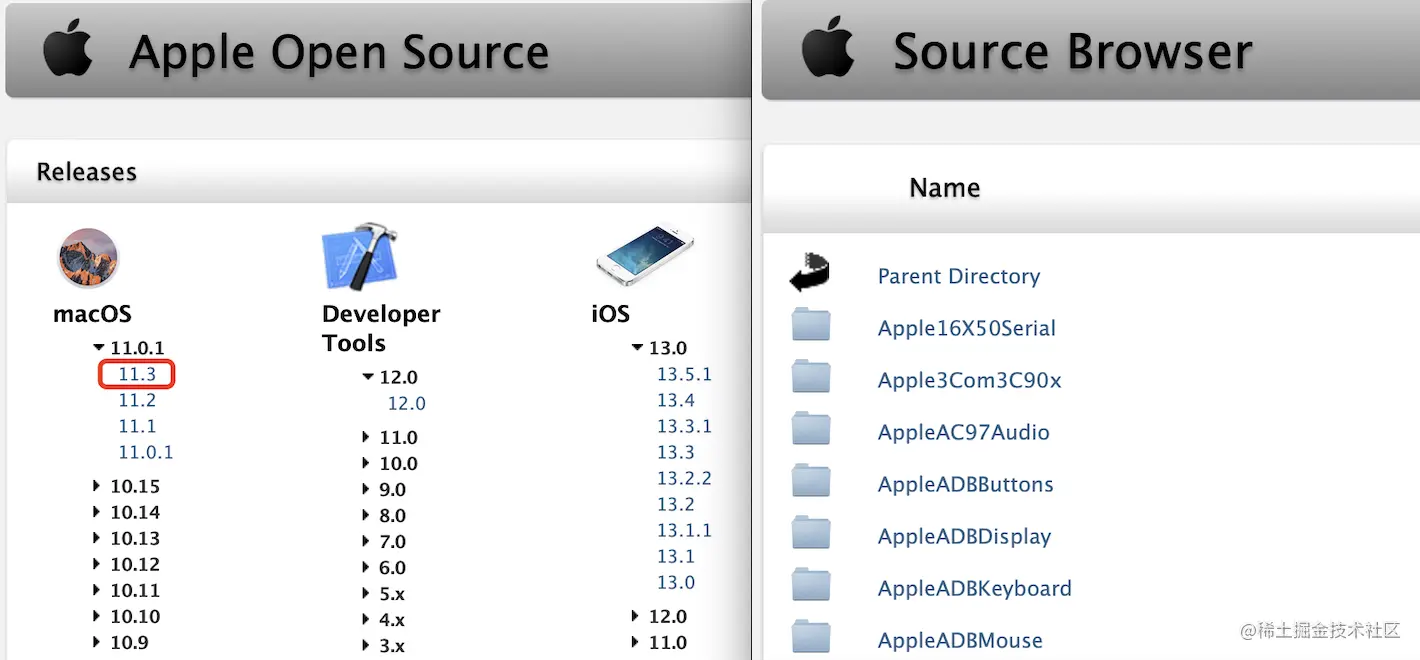Expand the macOS 10.15 release group
Viewport: 1420px width, 660px height.
pos(97,486)
